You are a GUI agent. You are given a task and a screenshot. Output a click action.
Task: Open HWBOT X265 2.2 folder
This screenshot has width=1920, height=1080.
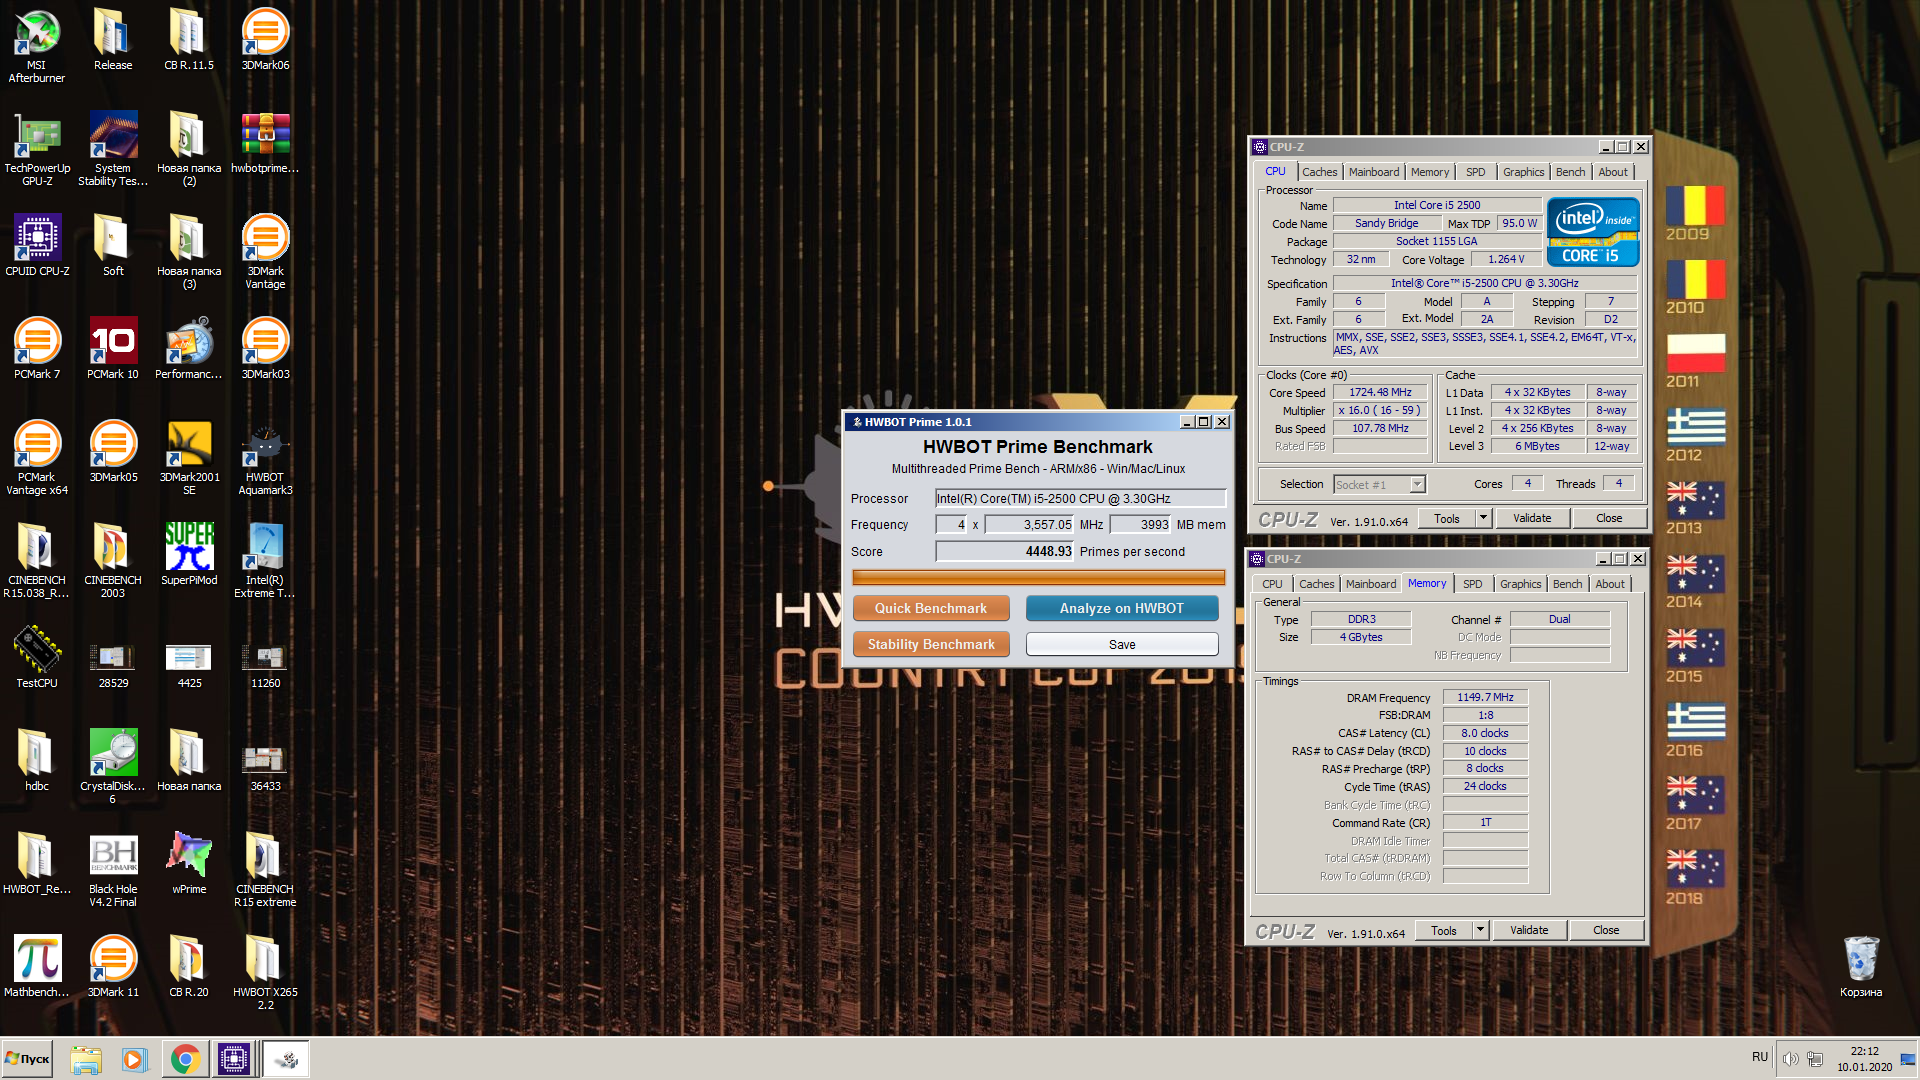[265, 972]
